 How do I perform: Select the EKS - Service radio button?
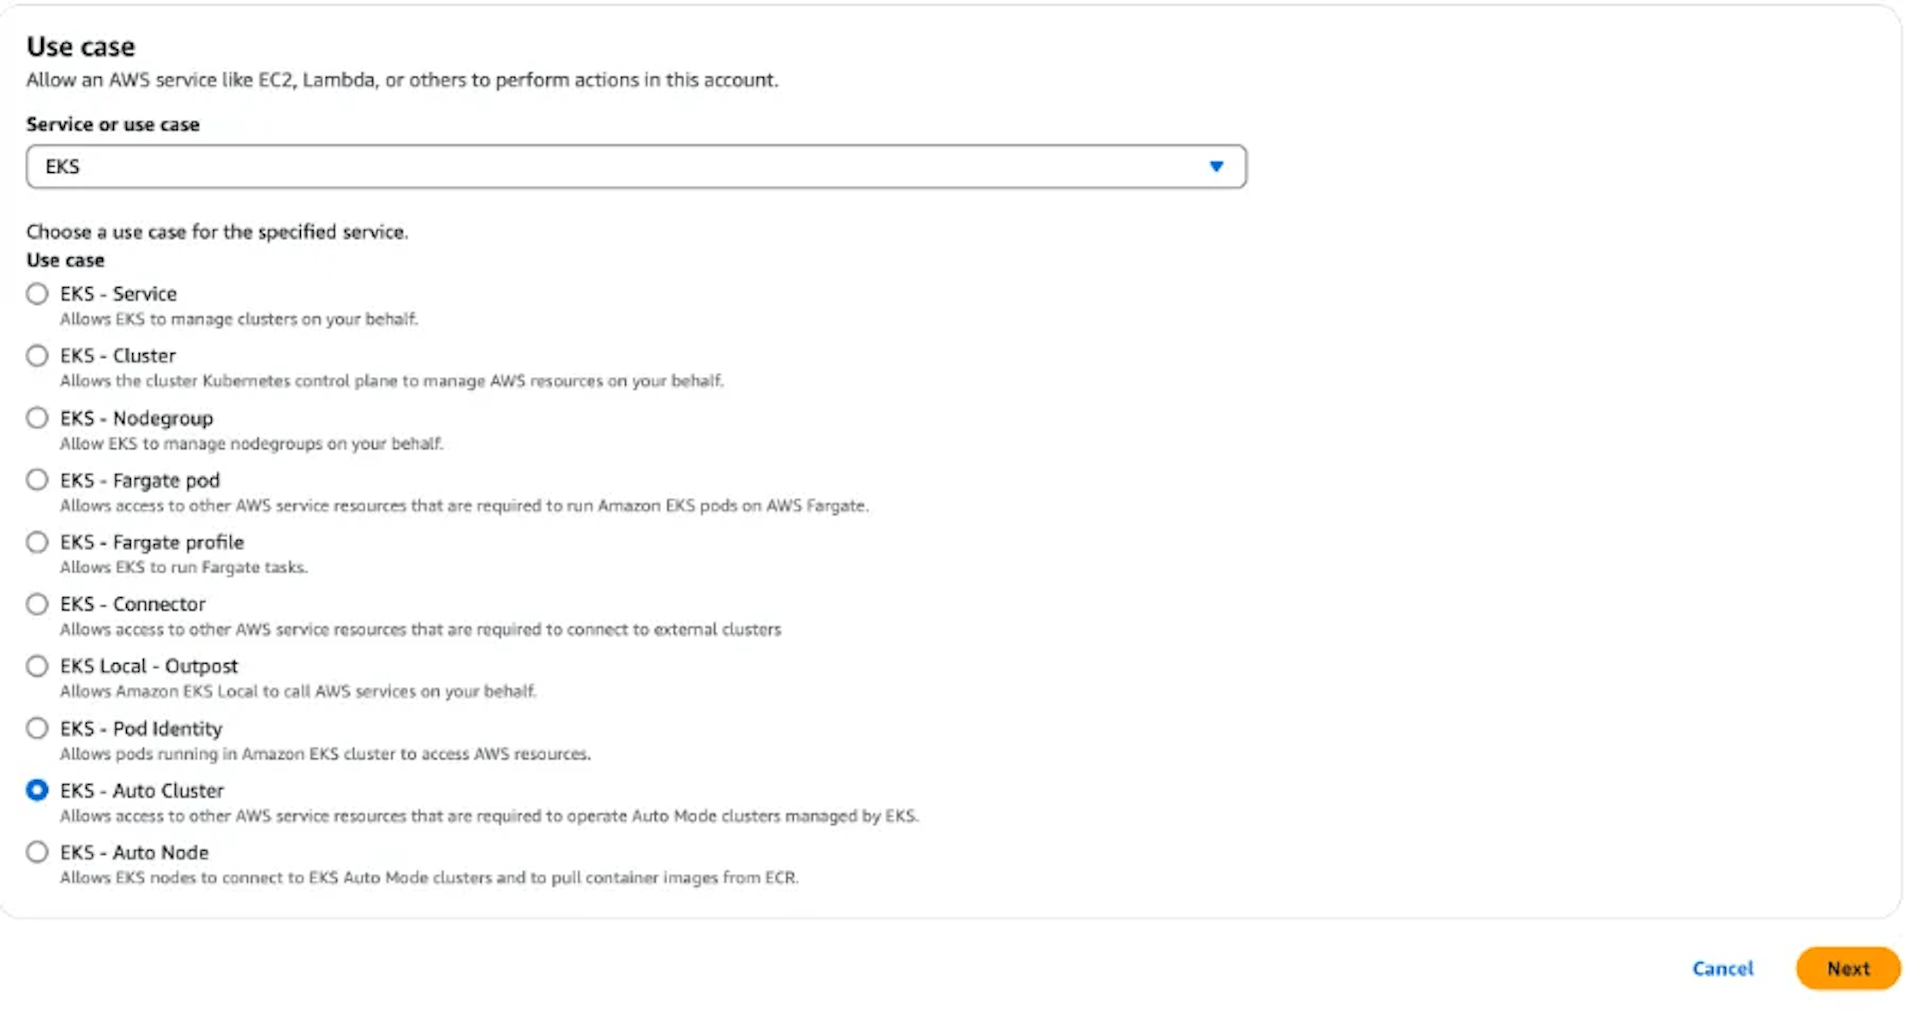click(37, 294)
